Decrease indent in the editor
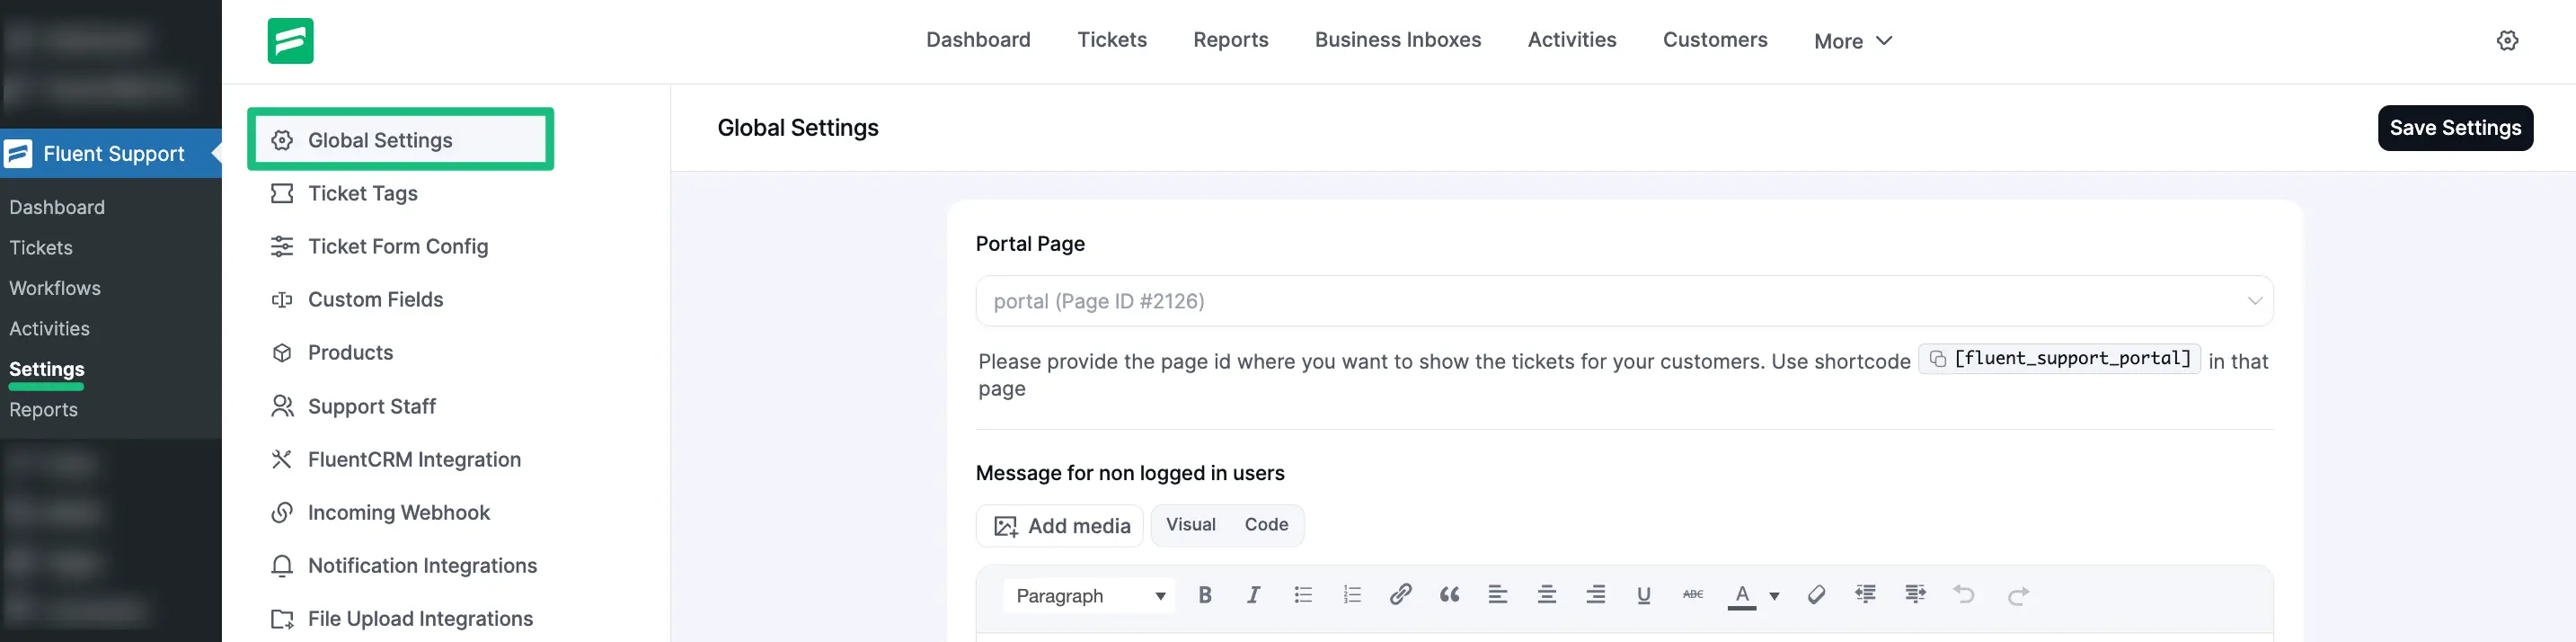 point(1865,595)
